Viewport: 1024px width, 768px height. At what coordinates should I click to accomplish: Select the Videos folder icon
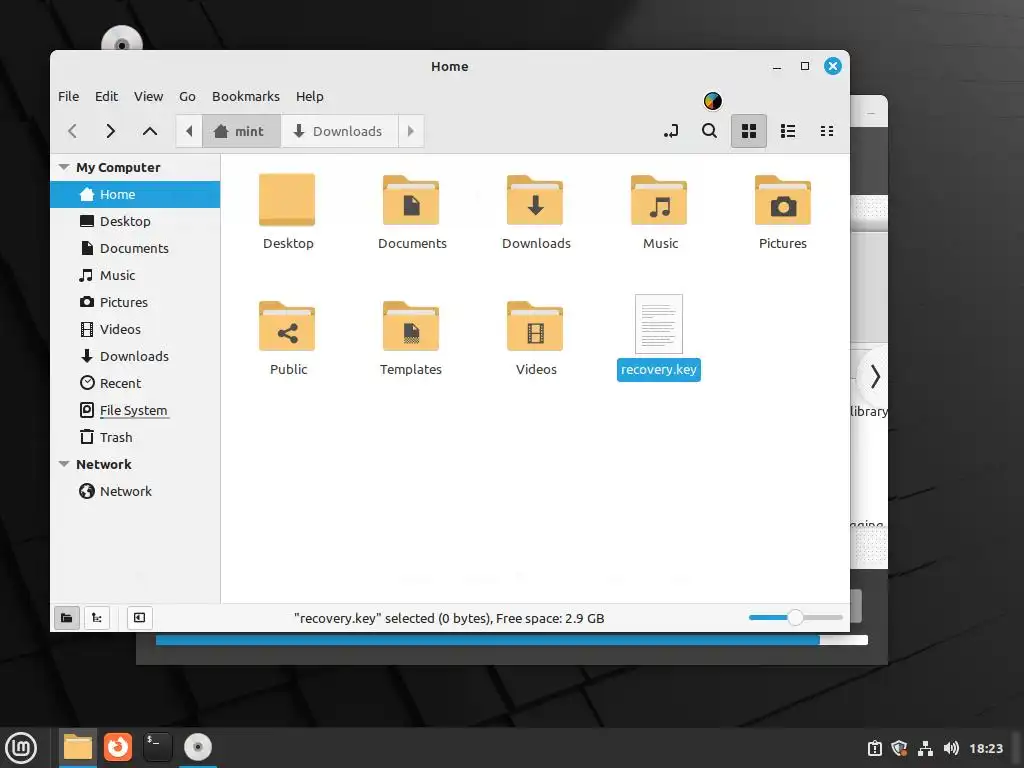coord(535,326)
